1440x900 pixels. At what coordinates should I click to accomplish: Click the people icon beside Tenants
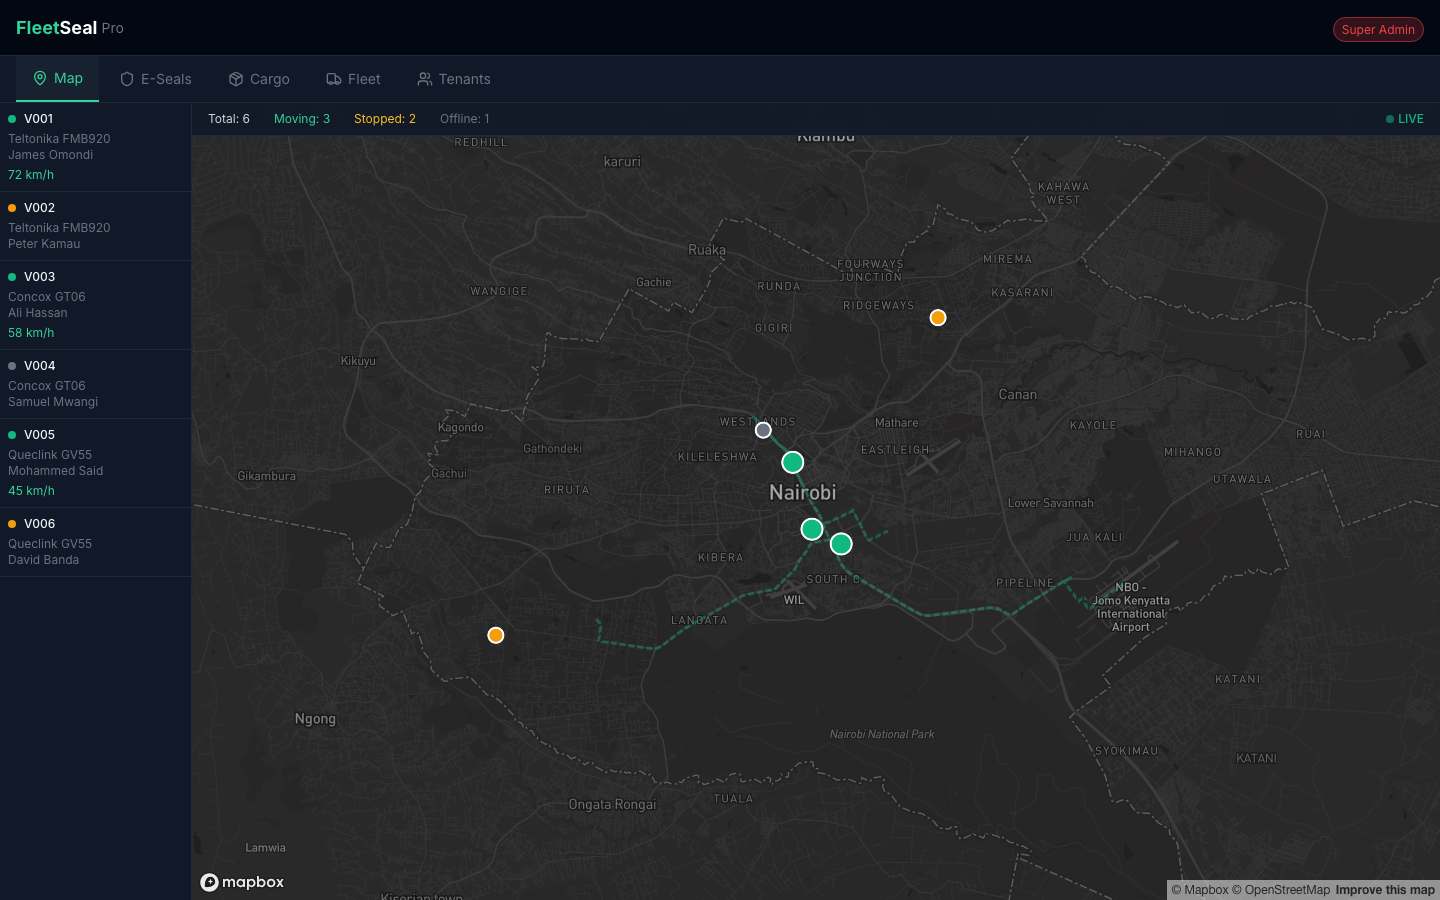tap(425, 79)
